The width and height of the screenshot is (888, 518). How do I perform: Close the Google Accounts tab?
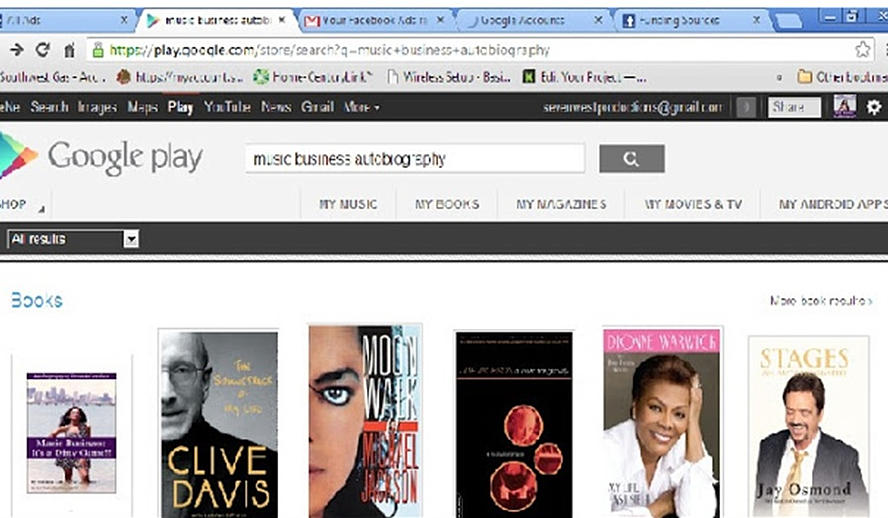(x=598, y=20)
